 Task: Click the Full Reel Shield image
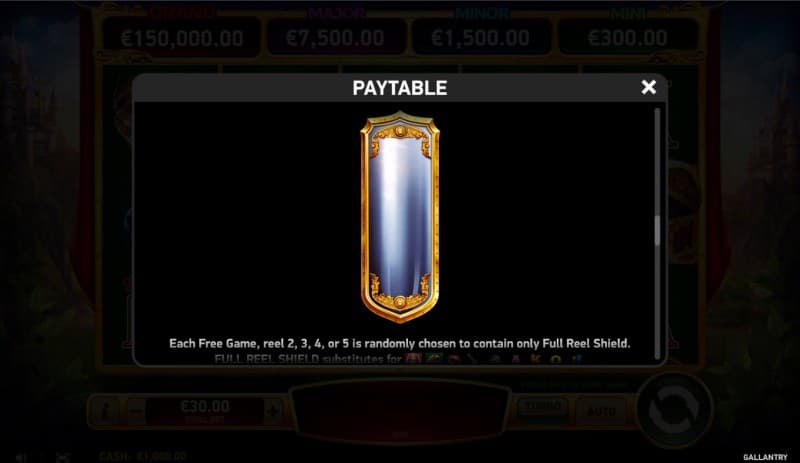coord(400,217)
